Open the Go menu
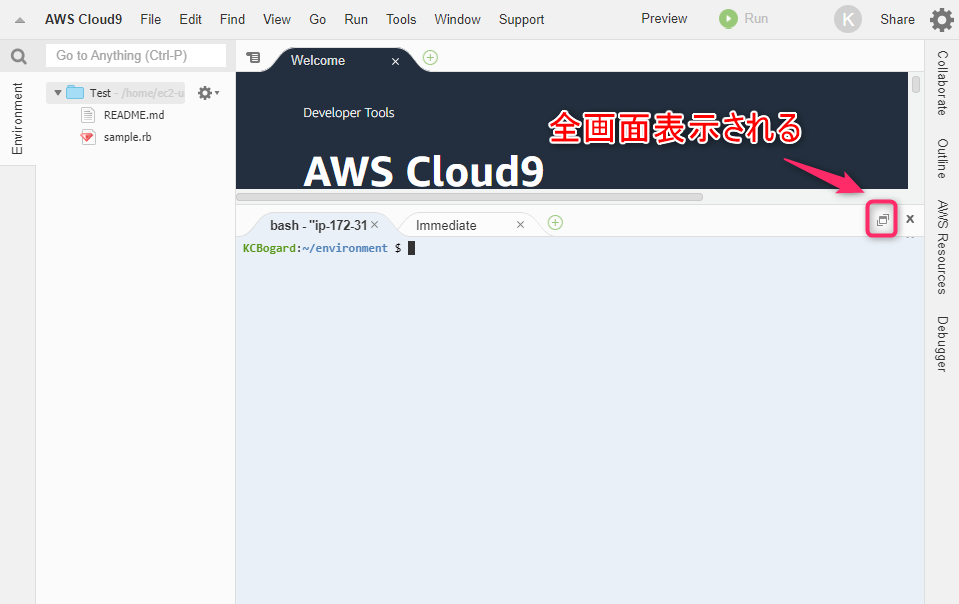The image size is (959, 604). [317, 20]
